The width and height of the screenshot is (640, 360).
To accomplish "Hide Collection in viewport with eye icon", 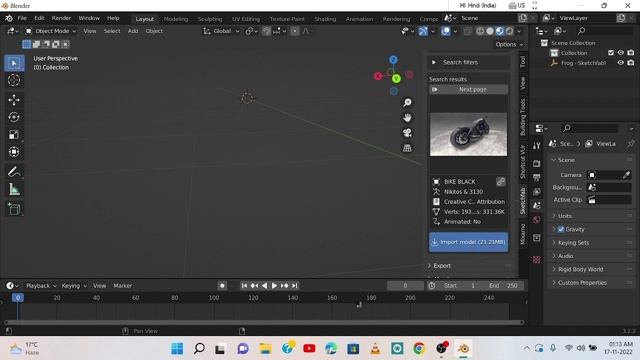I will 620,53.
